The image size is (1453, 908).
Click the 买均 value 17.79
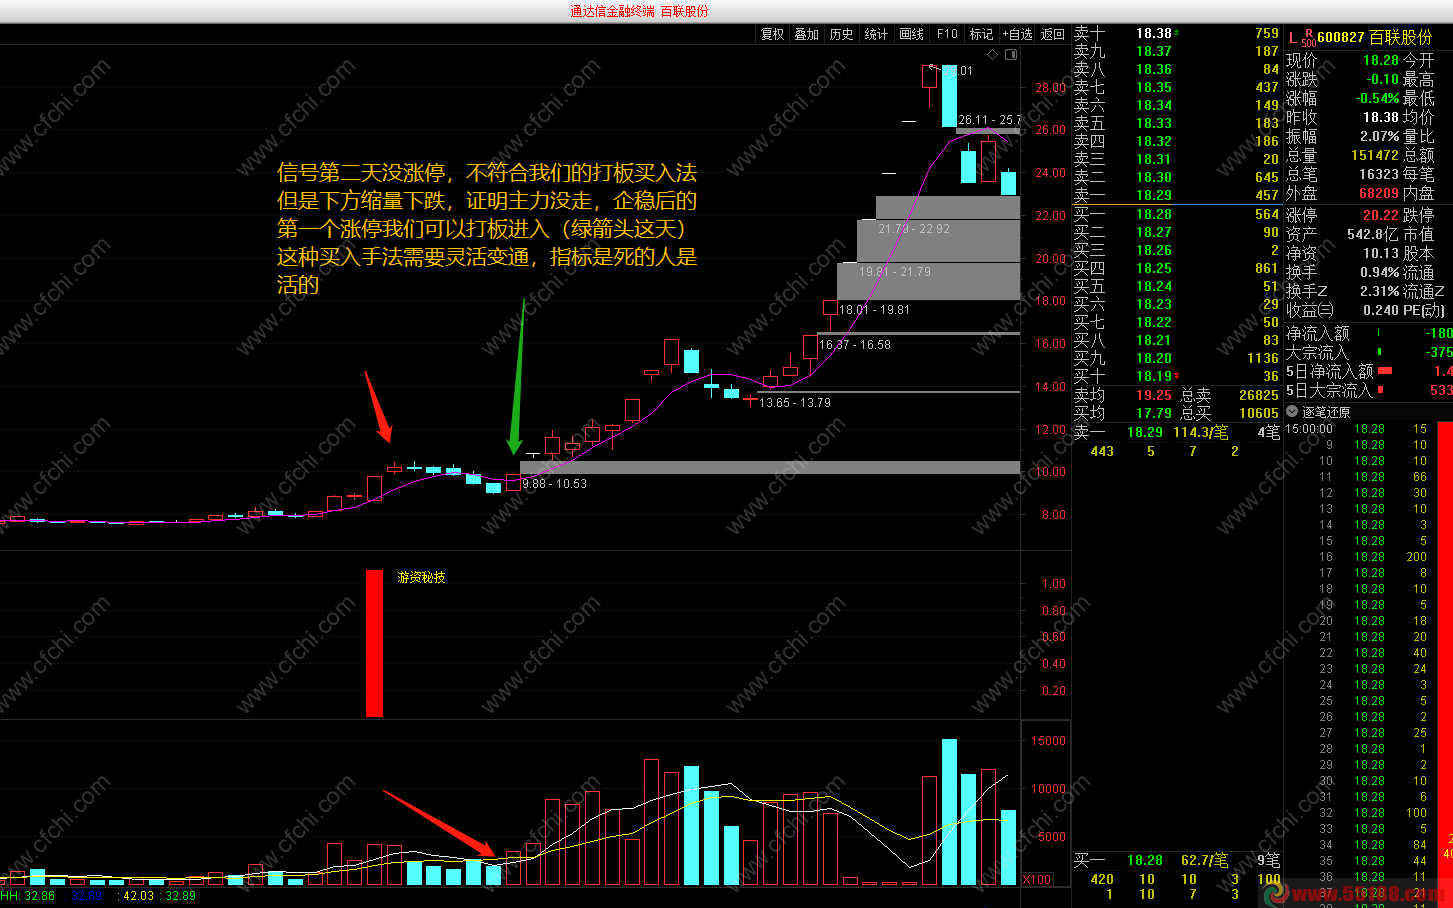(x=1154, y=413)
